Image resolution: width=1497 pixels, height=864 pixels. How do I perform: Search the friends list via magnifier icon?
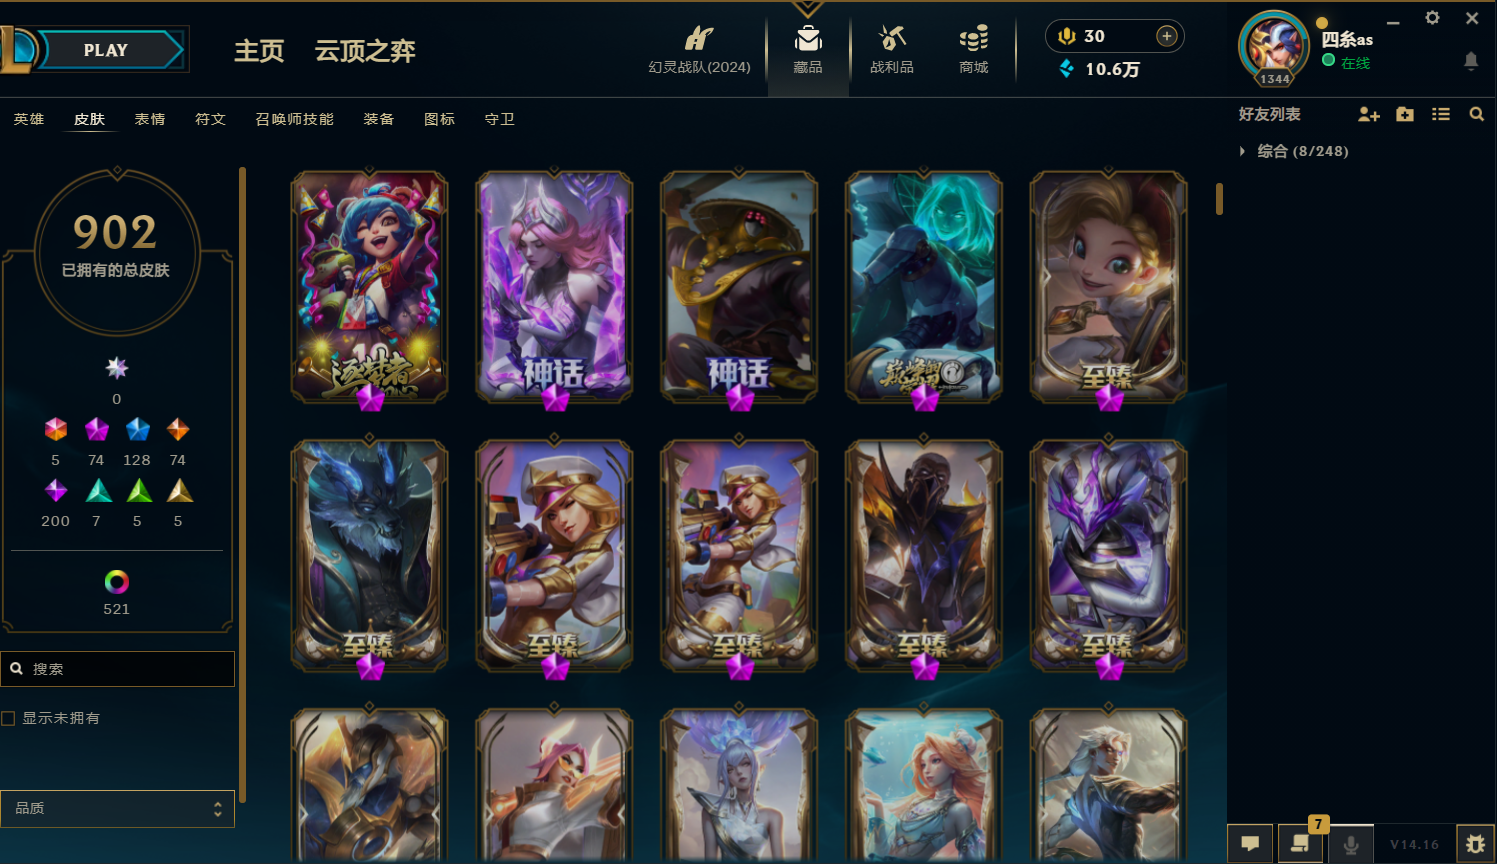(x=1476, y=115)
